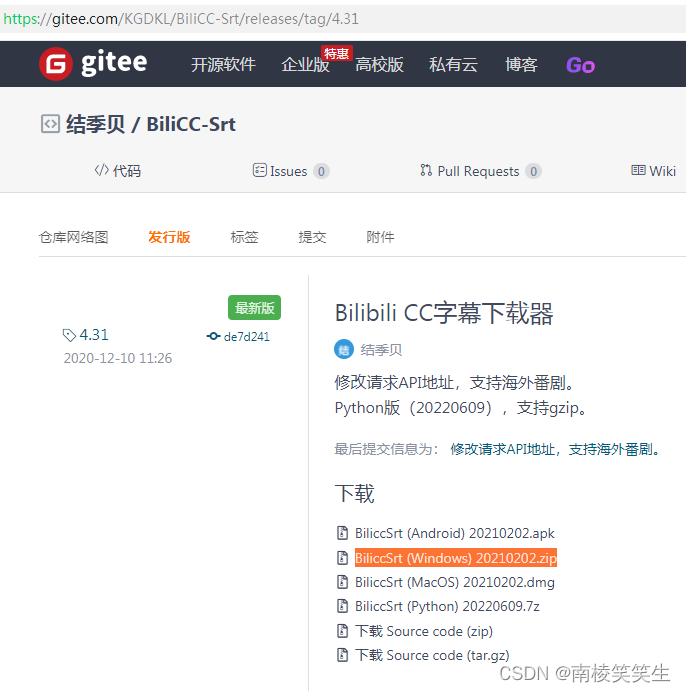This screenshot has height=692, width=686.
Task: Click the file icon for Source code (zip)
Action: tap(343, 631)
